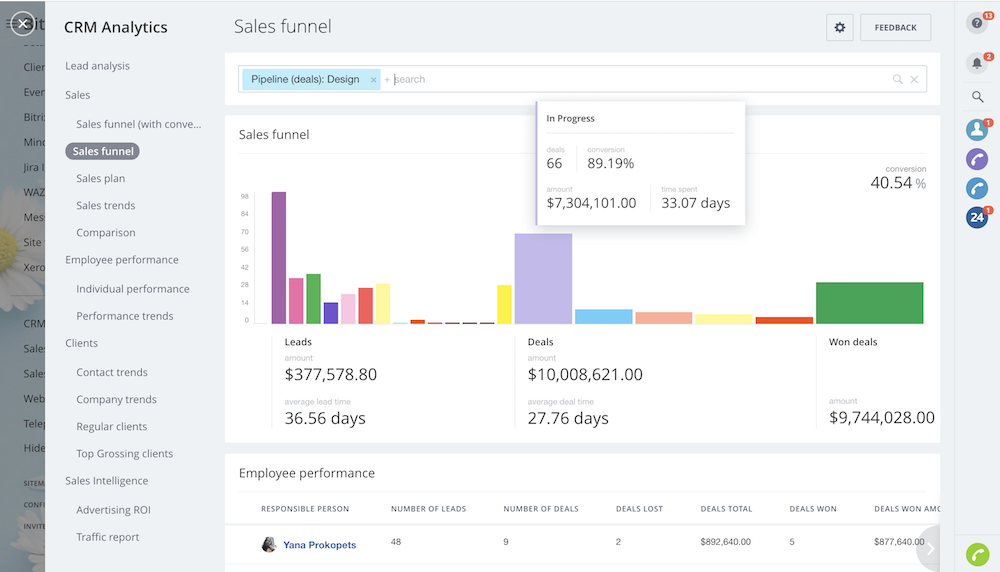Open the notifications bell icon
The height and width of the screenshot is (572, 1000).
pos(977,63)
